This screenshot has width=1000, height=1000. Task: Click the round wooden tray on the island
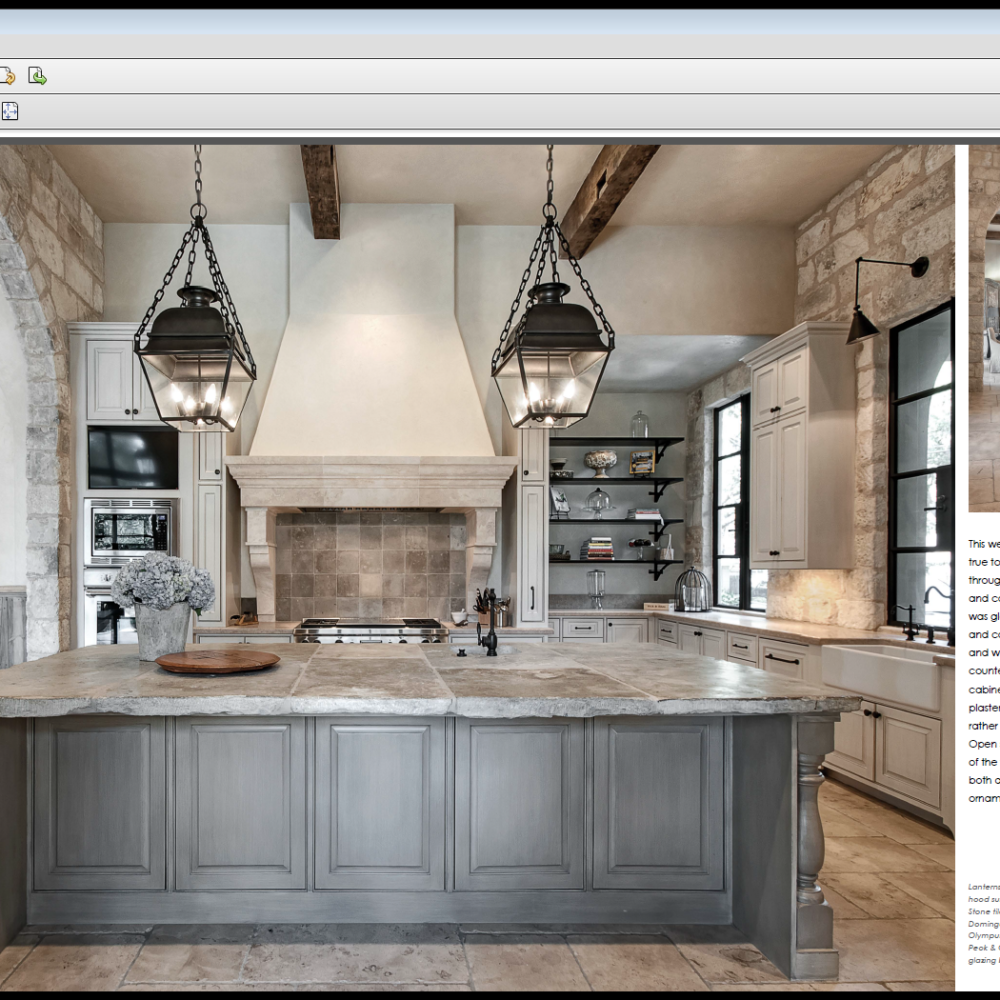pyautogui.click(x=218, y=661)
